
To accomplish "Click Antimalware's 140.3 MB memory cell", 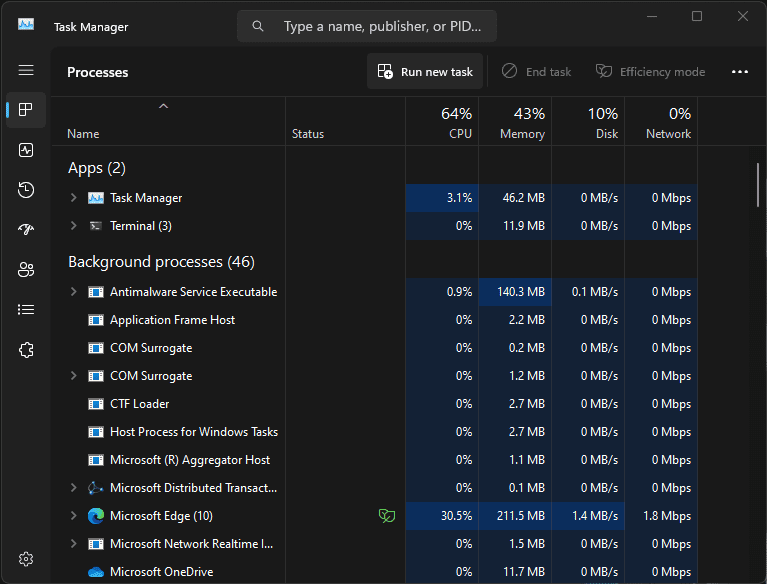I will pyautogui.click(x=515, y=292).
